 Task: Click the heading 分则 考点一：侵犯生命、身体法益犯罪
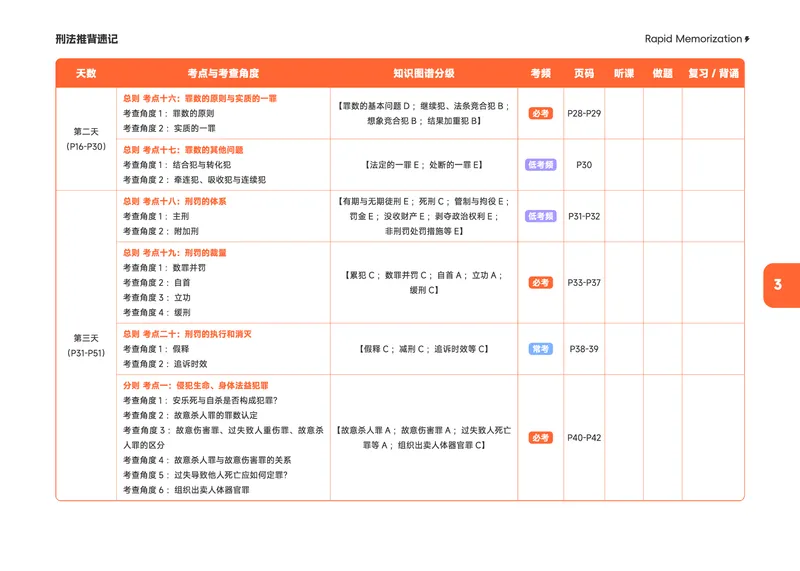coord(196,386)
